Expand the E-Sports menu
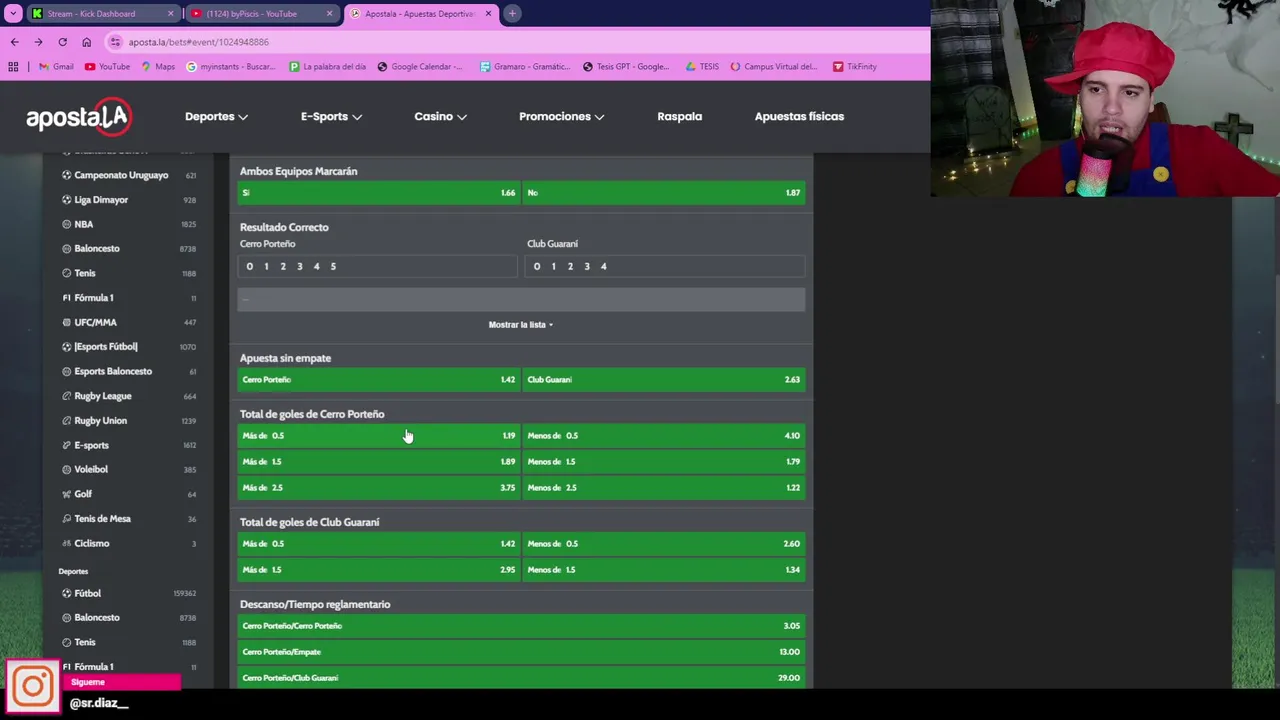The image size is (1280, 720). [x=331, y=116]
